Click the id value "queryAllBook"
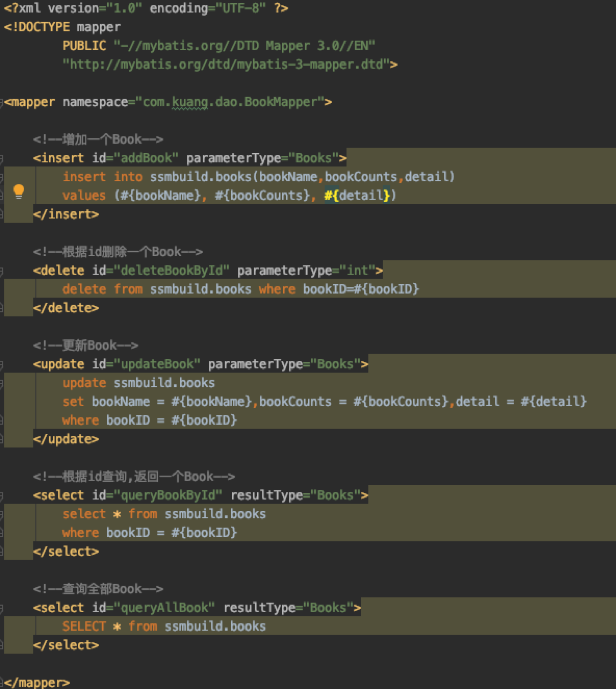The image size is (616, 689). coord(164,608)
